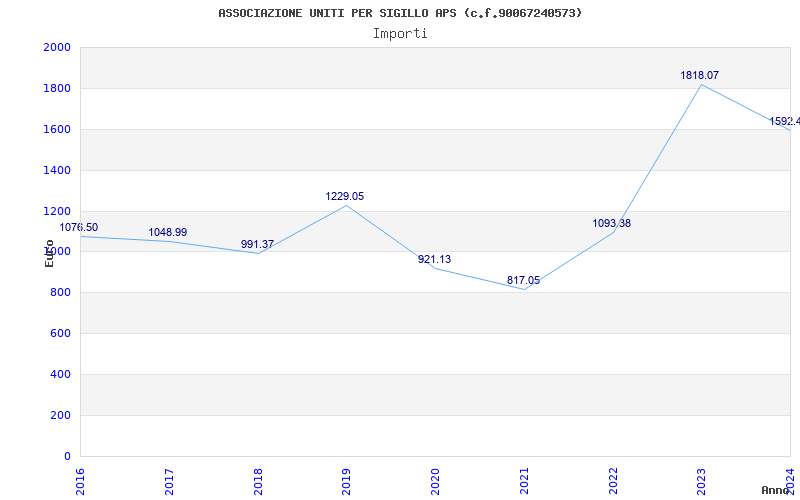Click the 600 y-axis value
800x500 pixels.
(x=60, y=334)
